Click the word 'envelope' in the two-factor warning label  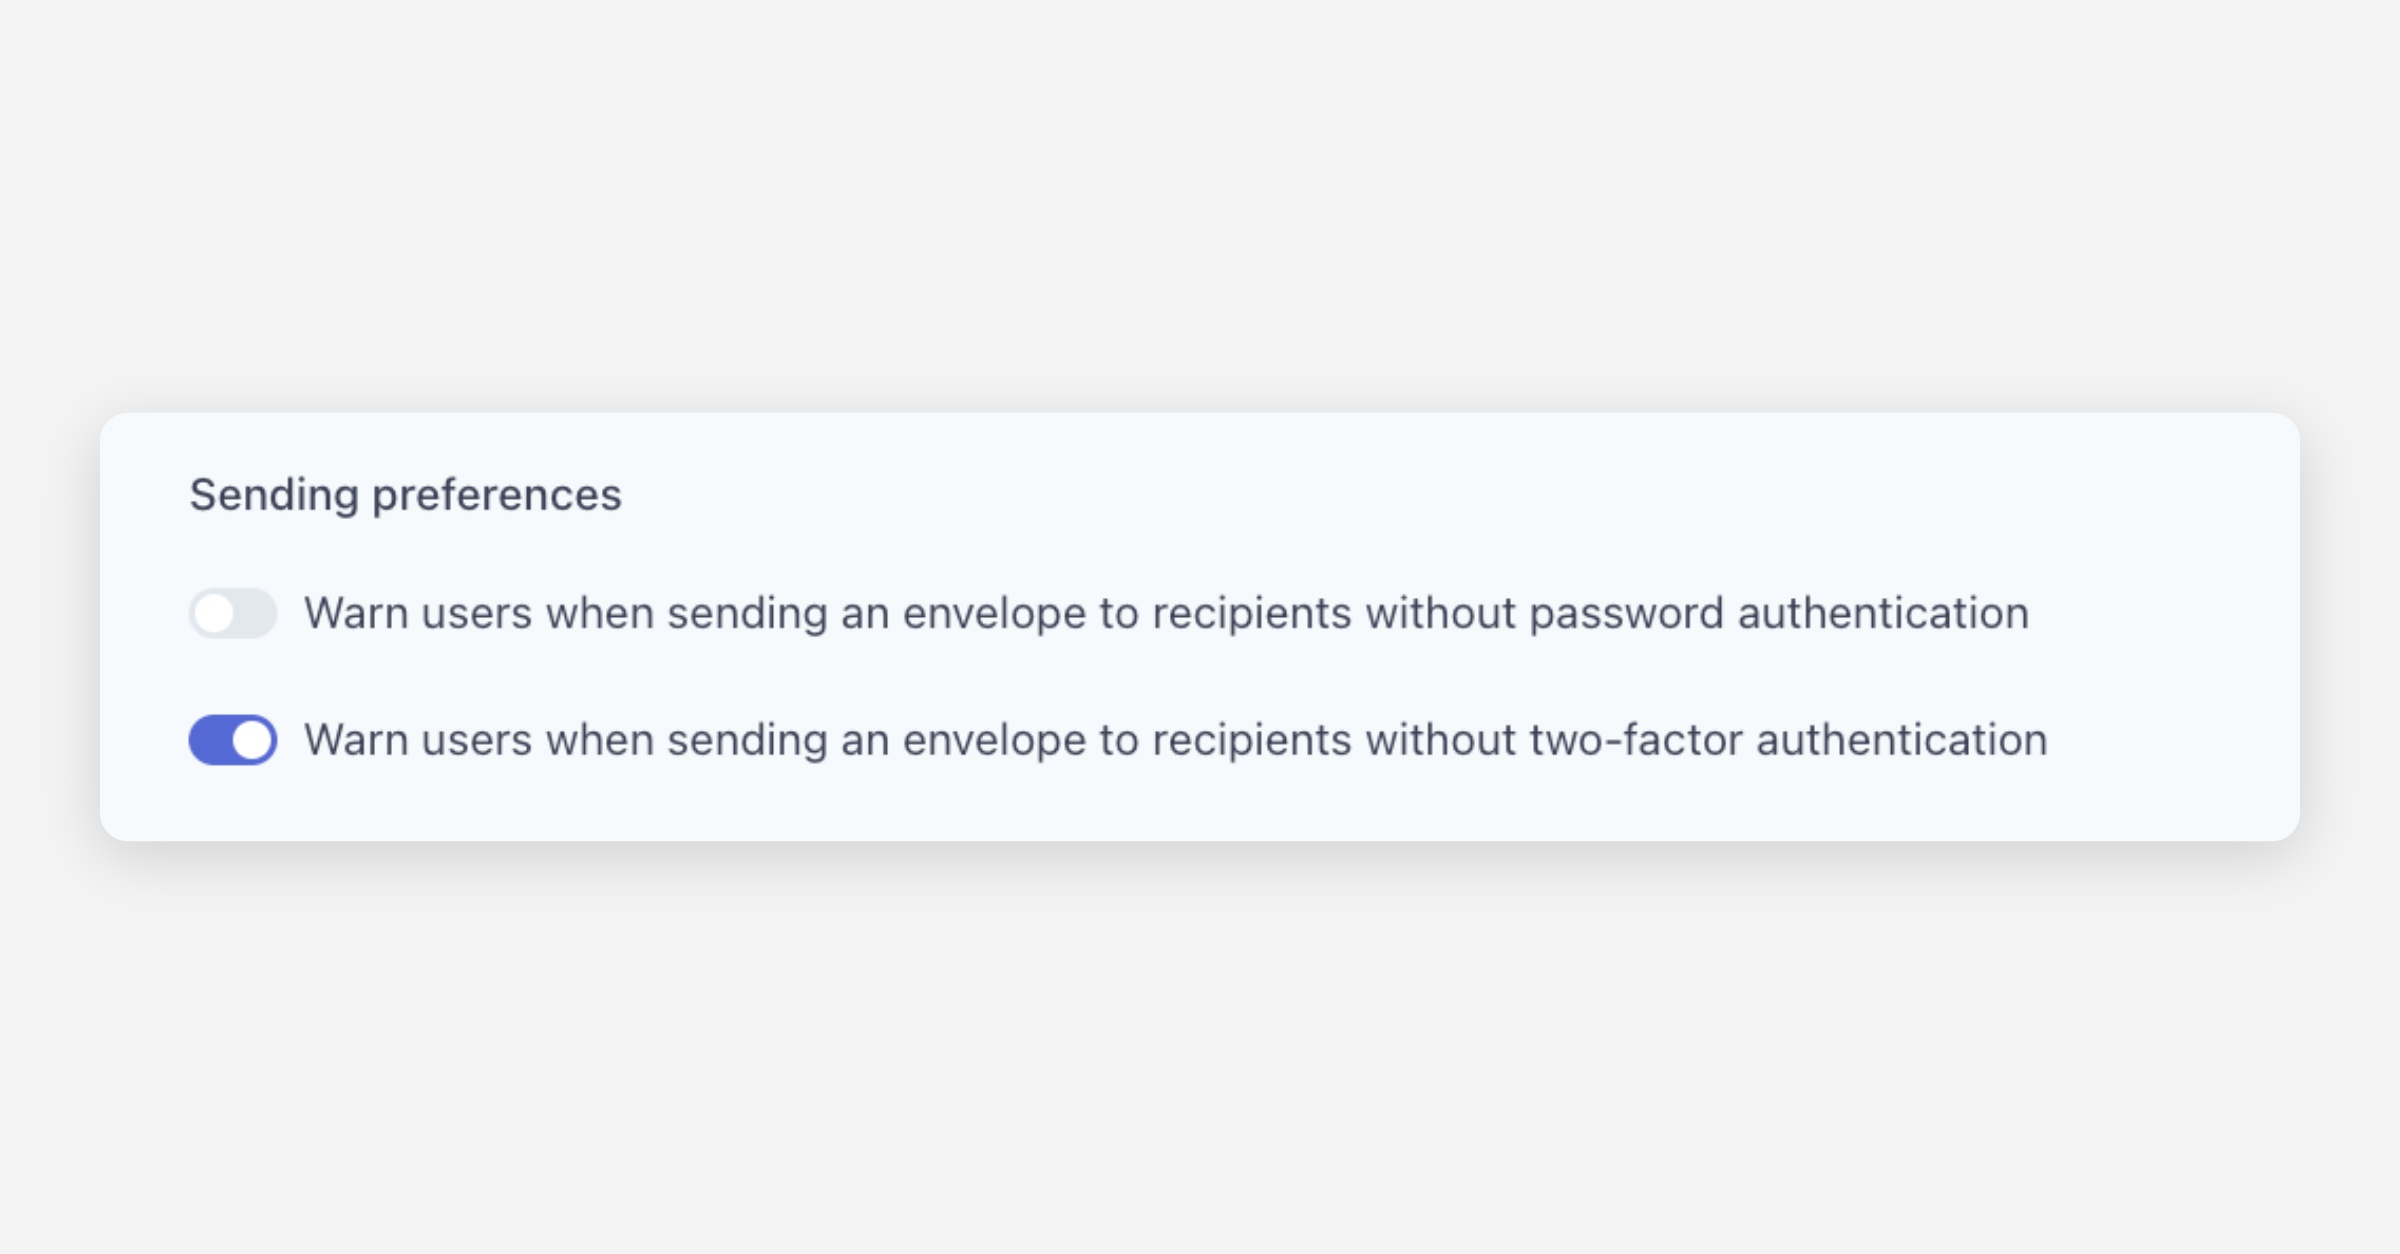point(994,740)
